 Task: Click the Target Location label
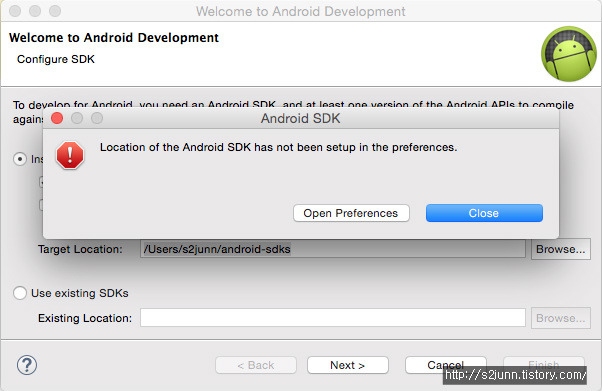[x=80, y=249]
